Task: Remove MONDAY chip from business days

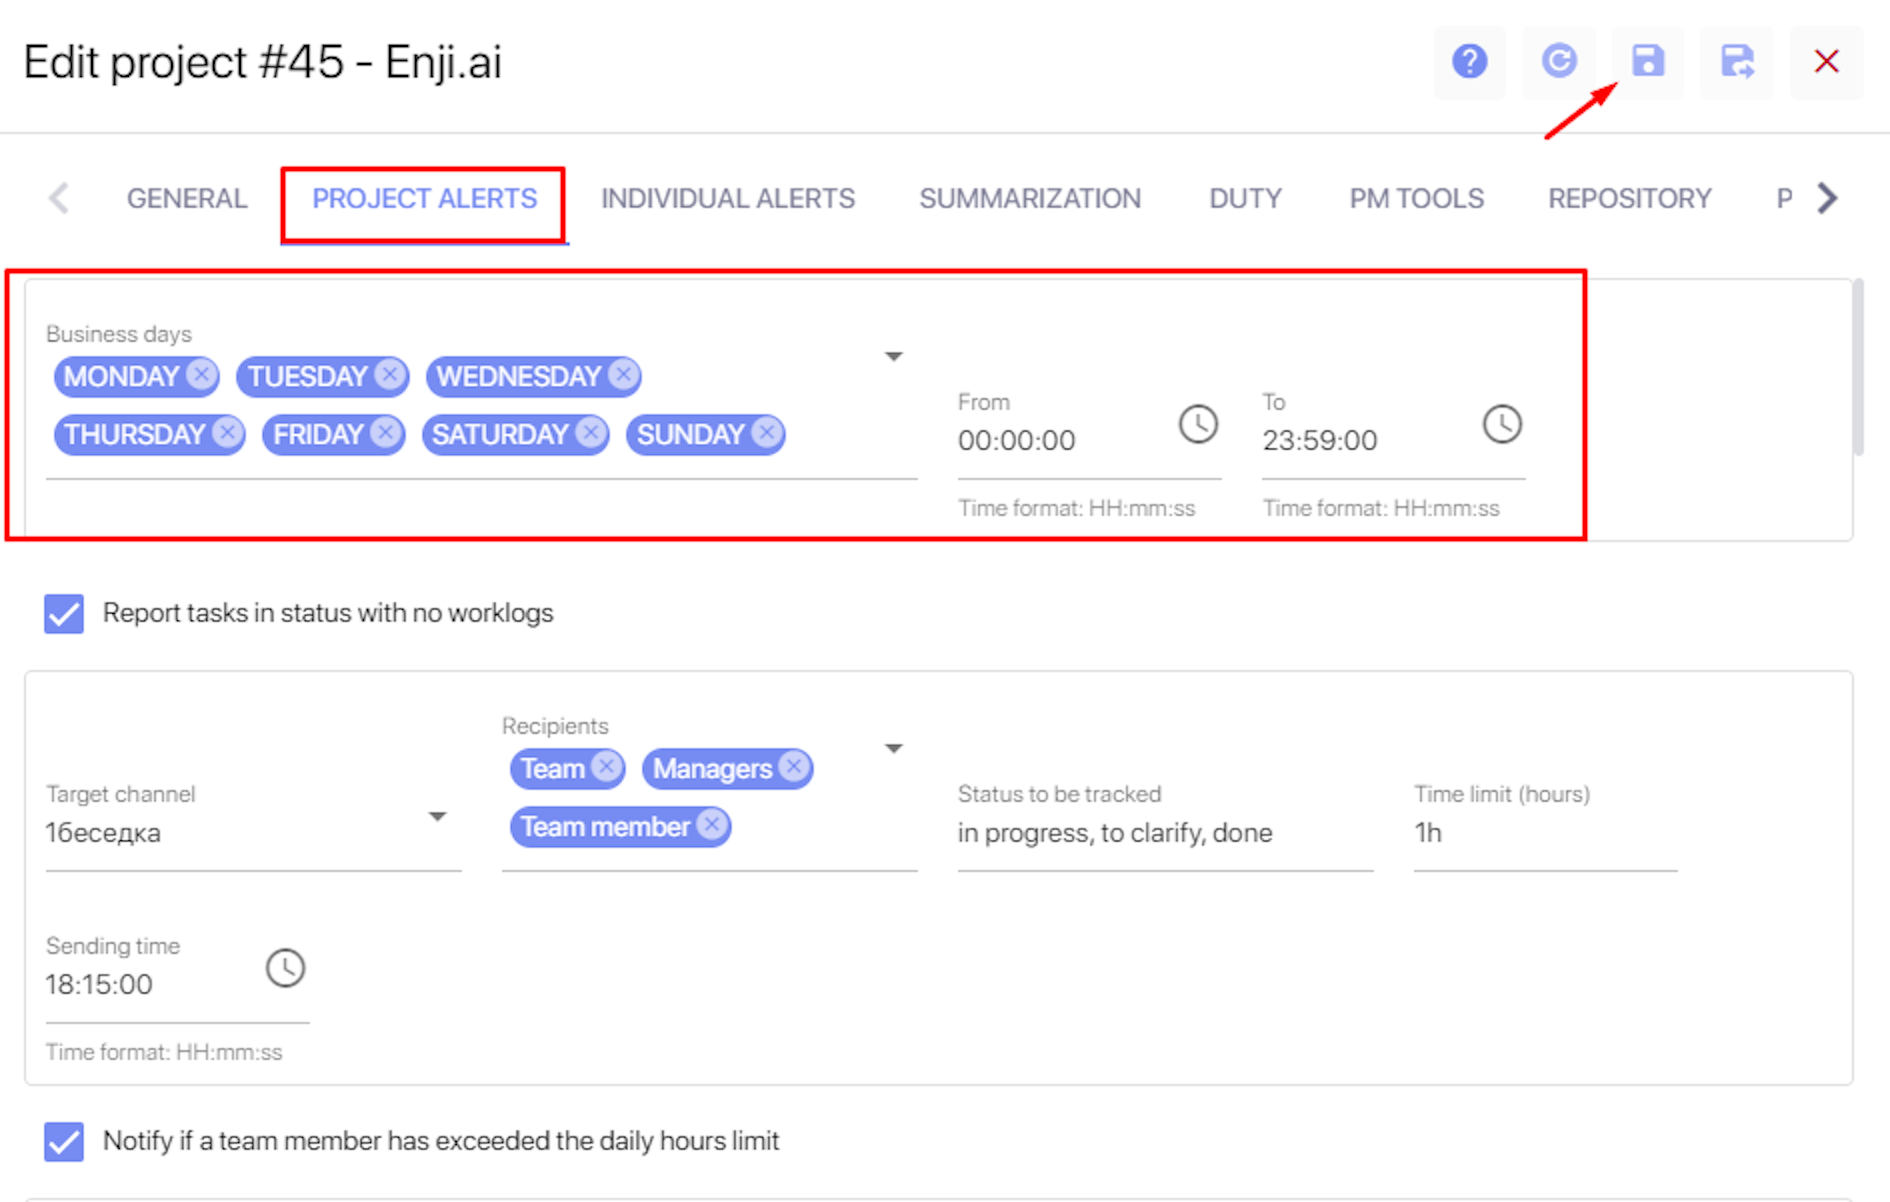Action: 201,375
